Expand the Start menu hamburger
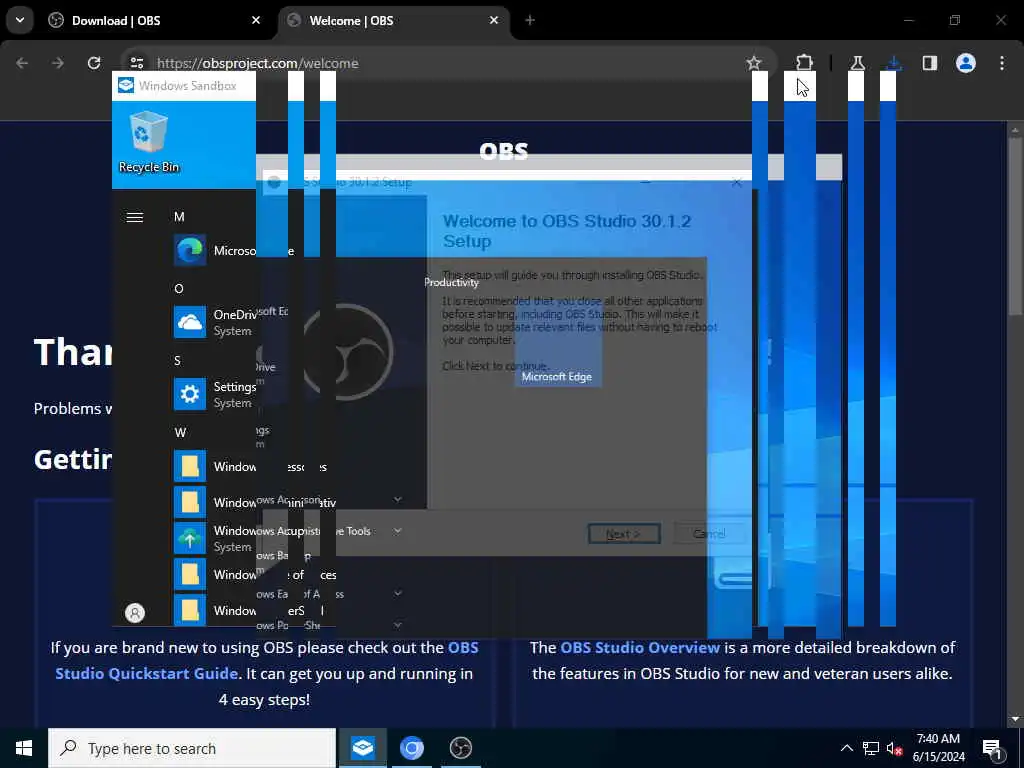 (135, 217)
